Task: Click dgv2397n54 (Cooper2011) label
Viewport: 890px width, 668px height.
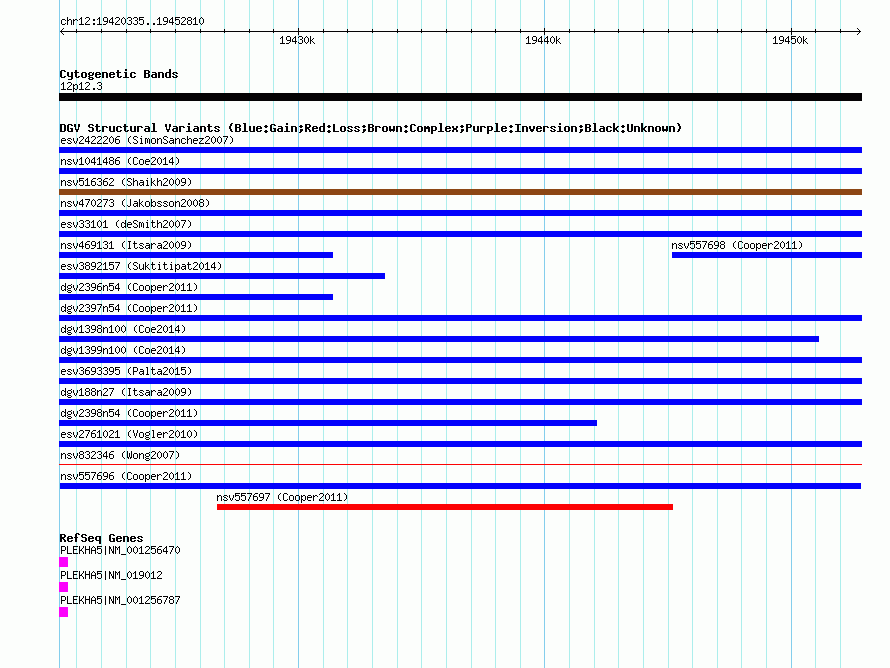Action: (x=129, y=308)
